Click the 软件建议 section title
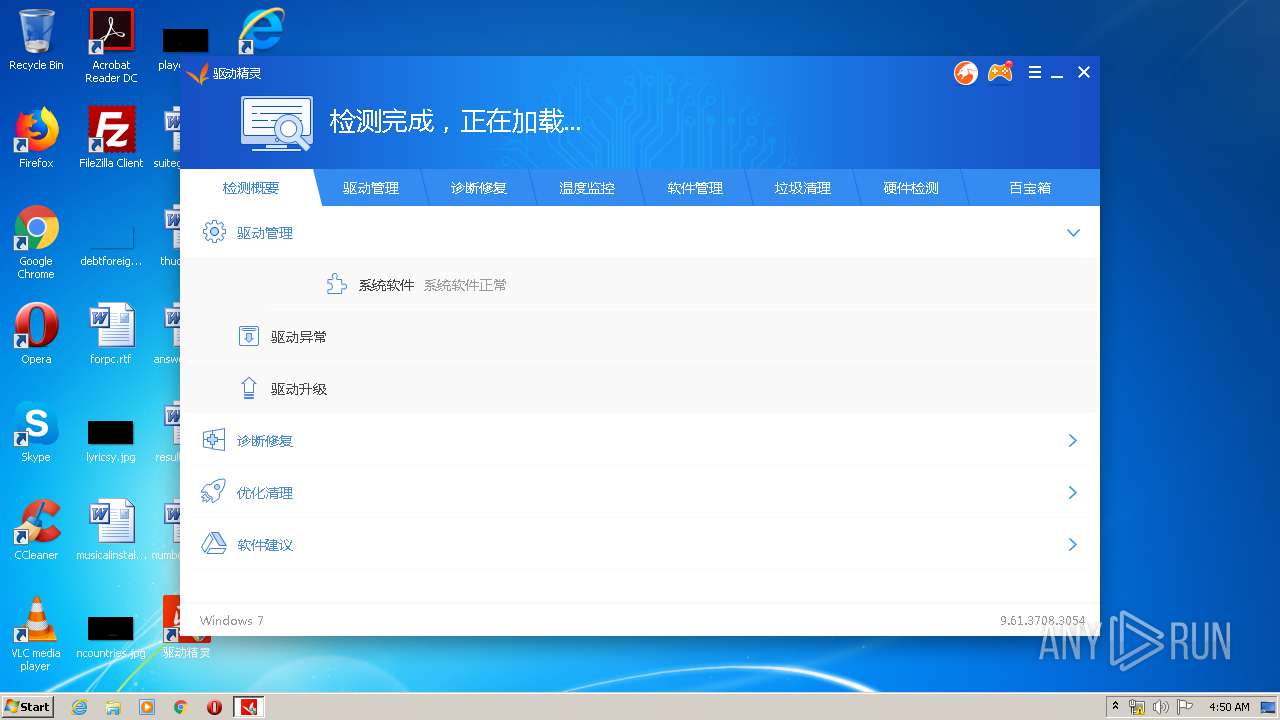 click(265, 545)
